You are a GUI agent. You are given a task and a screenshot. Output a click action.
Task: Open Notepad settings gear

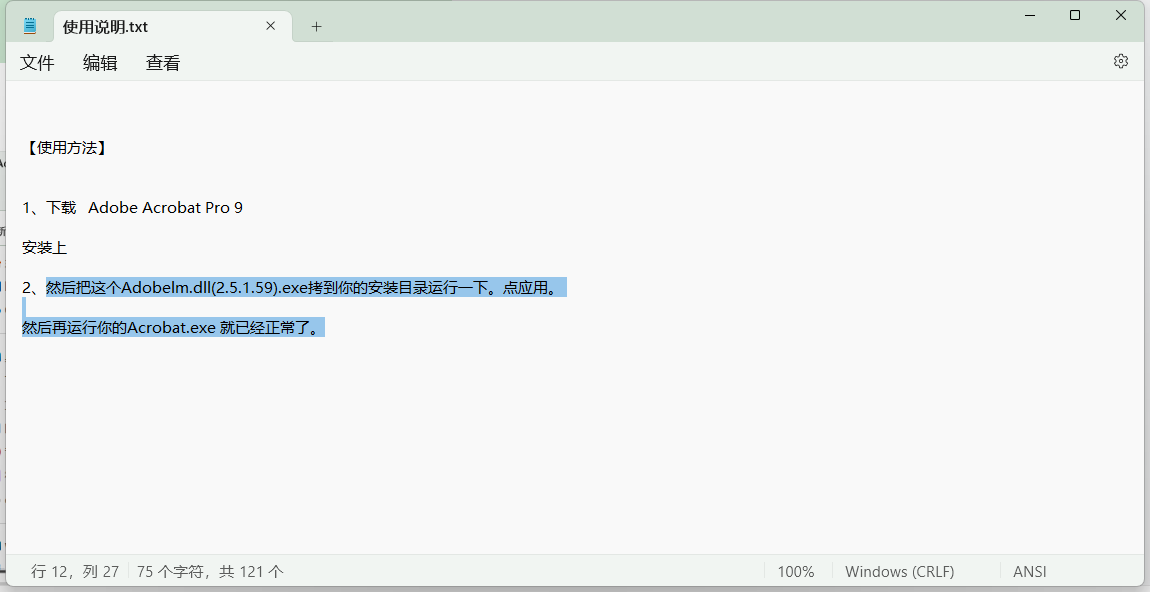[x=1121, y=62]
